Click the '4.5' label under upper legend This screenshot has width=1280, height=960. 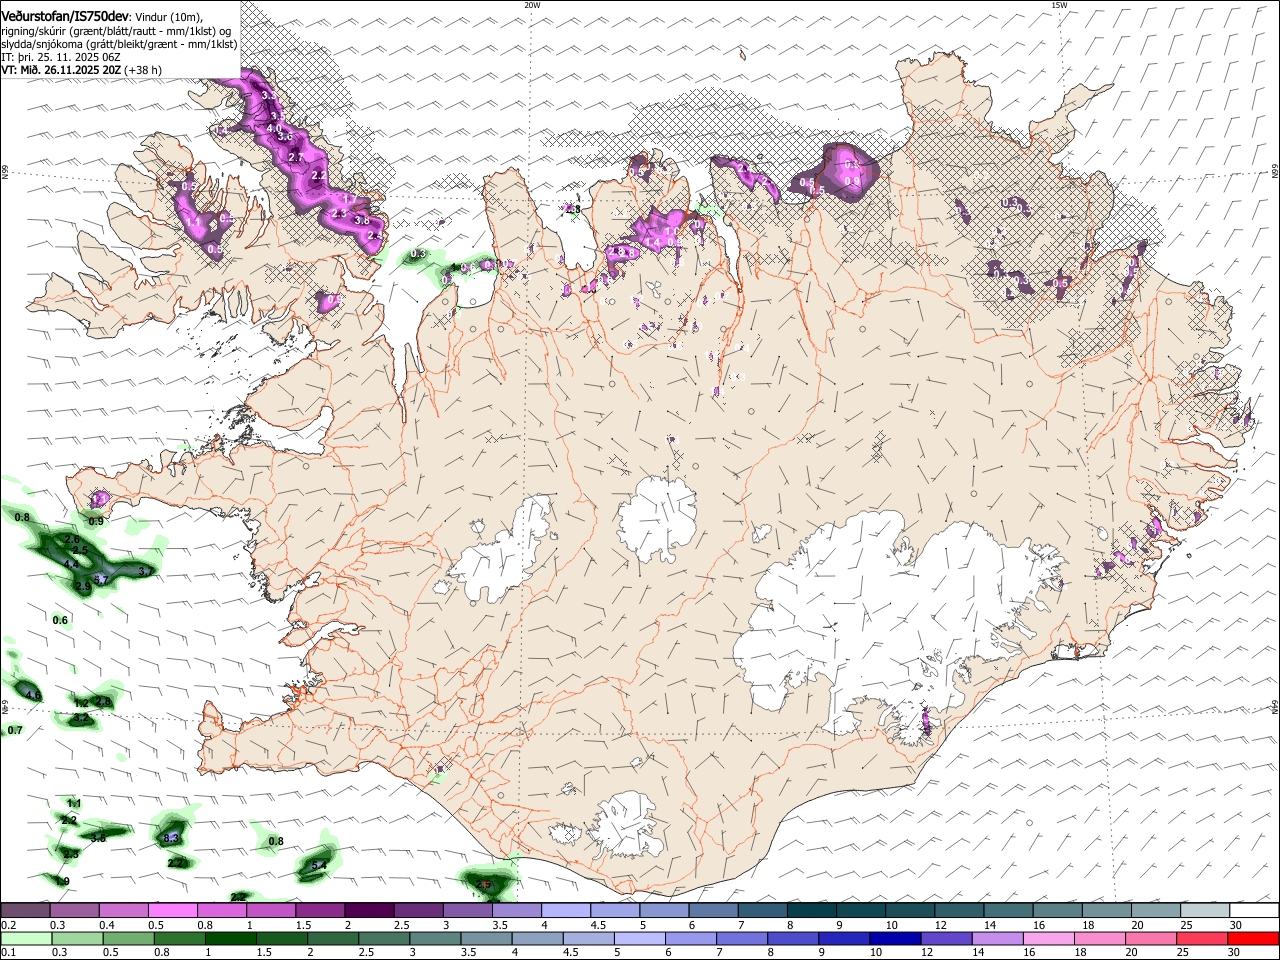click(598, 925)
